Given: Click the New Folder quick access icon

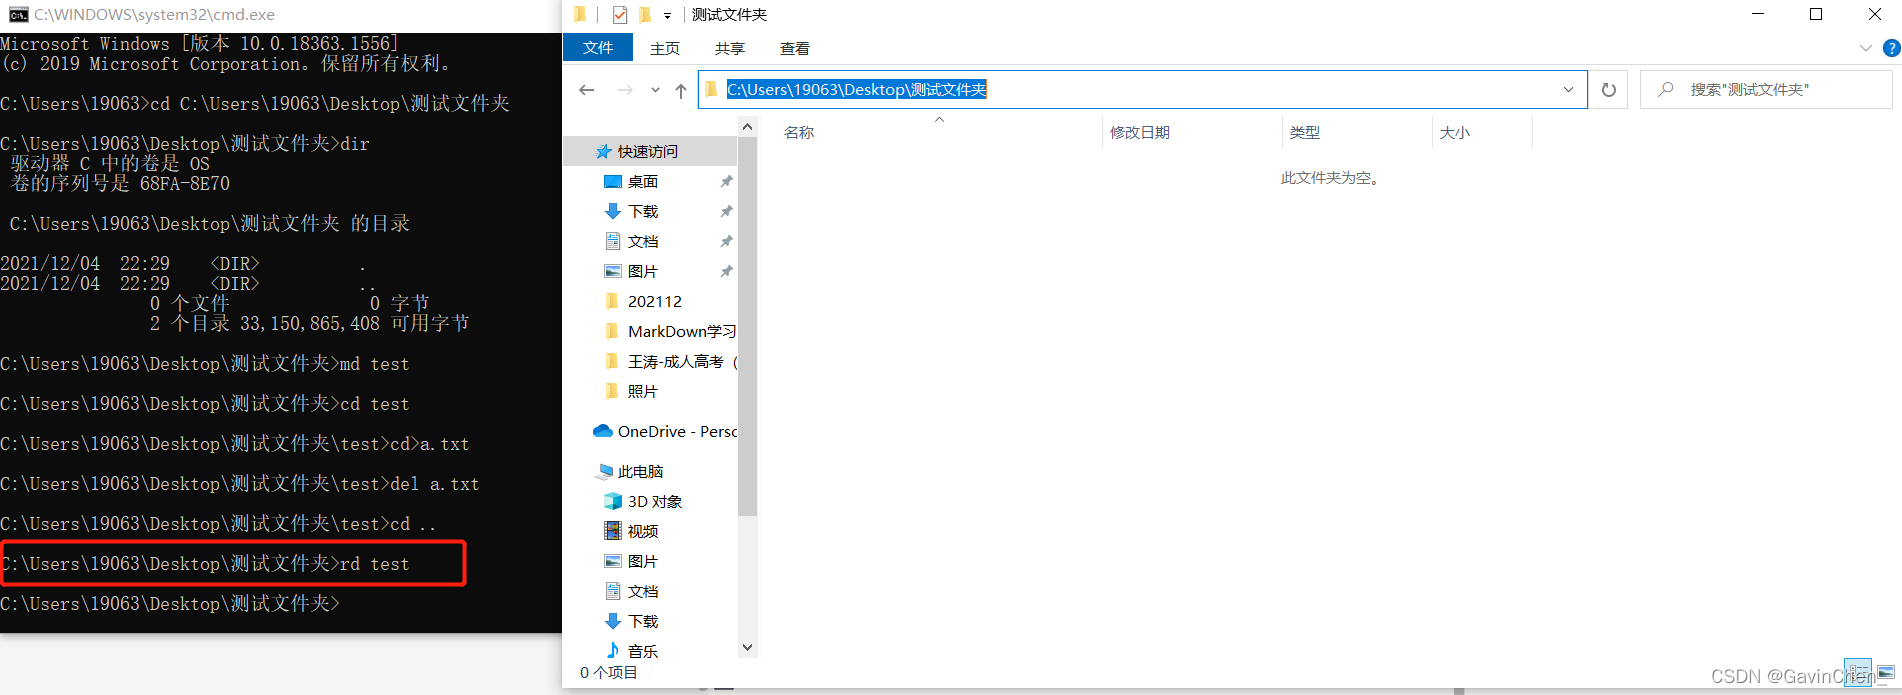Looking at the screenshot, I should coord(645,14).
